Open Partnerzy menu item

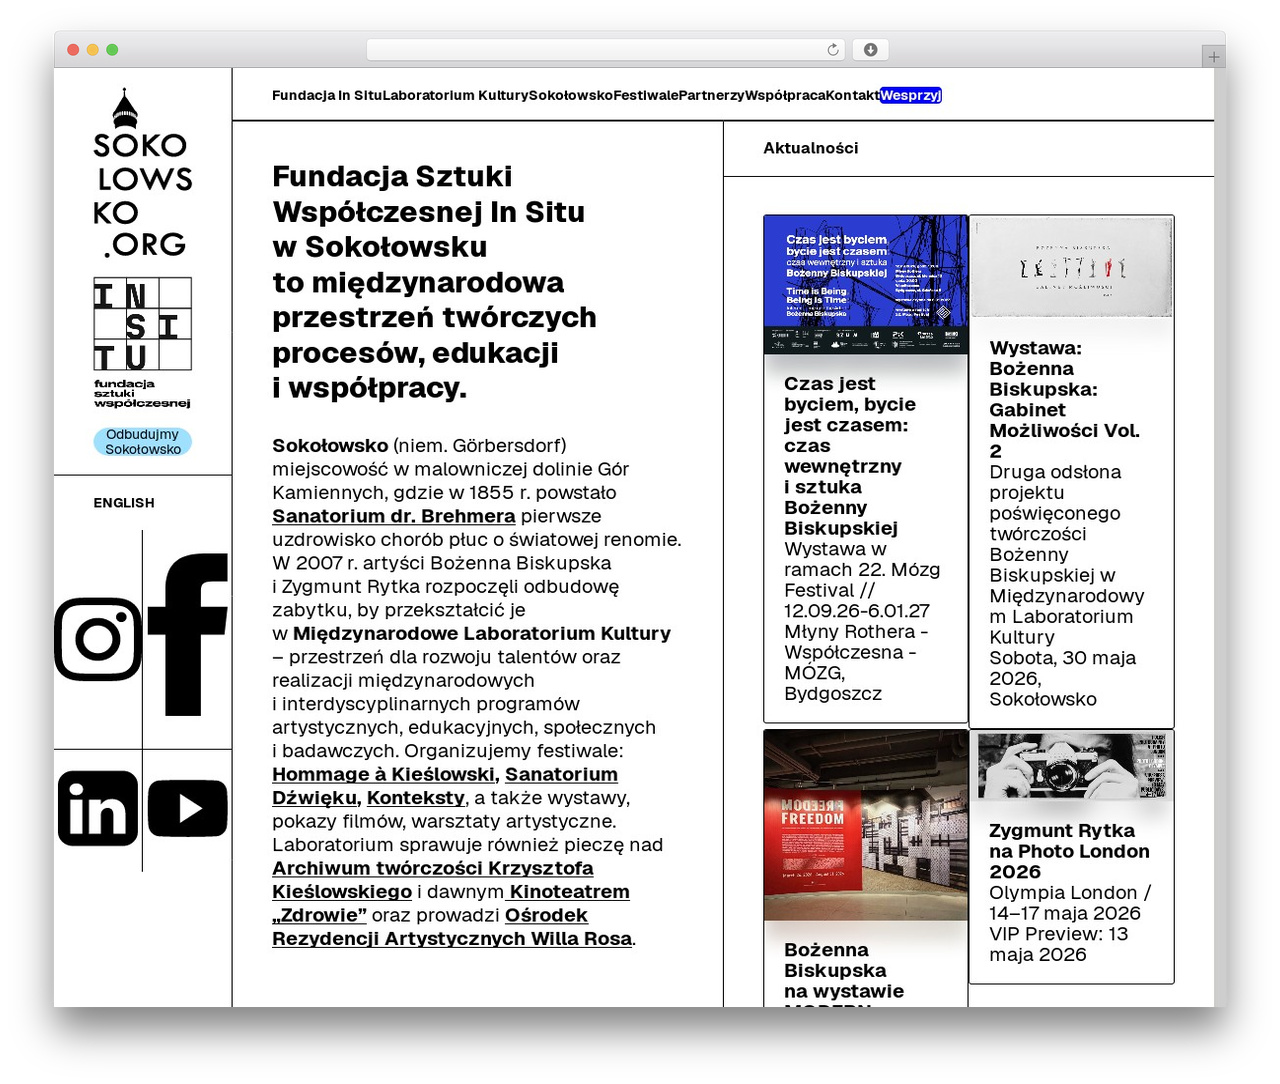pyautogui.click(x=712, y=95)
